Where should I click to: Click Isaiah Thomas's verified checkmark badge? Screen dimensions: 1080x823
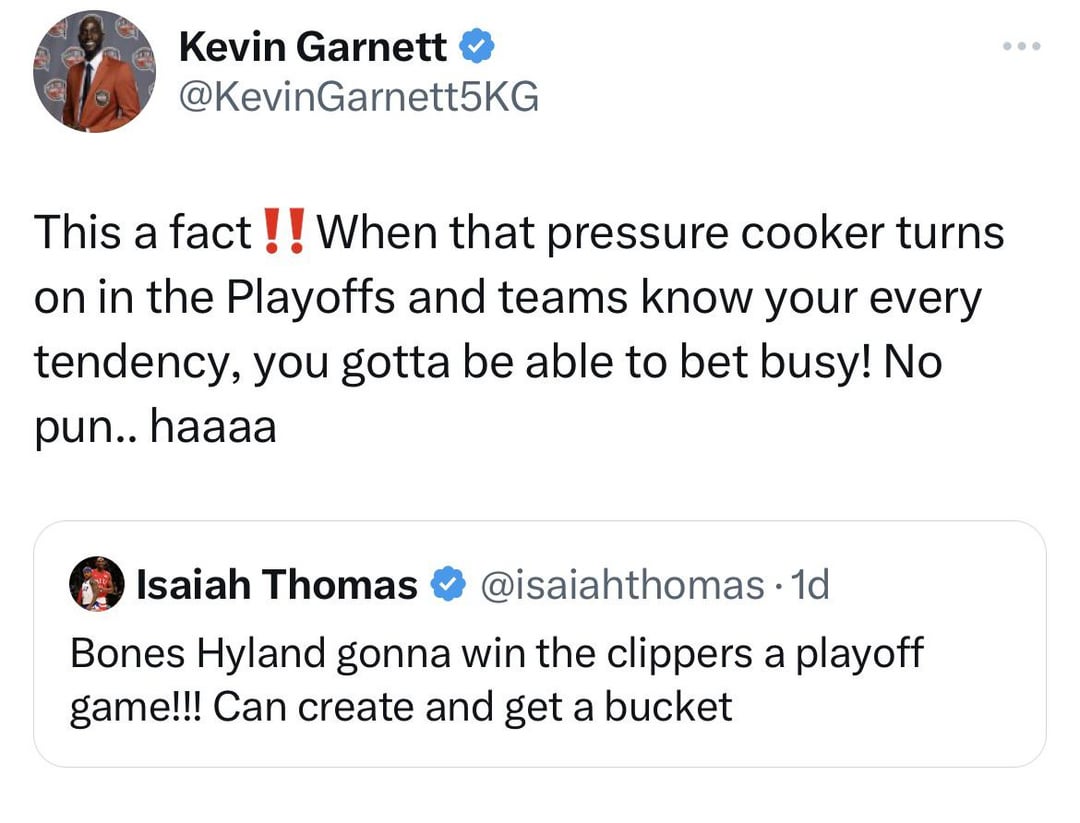[x=445, y=585]
